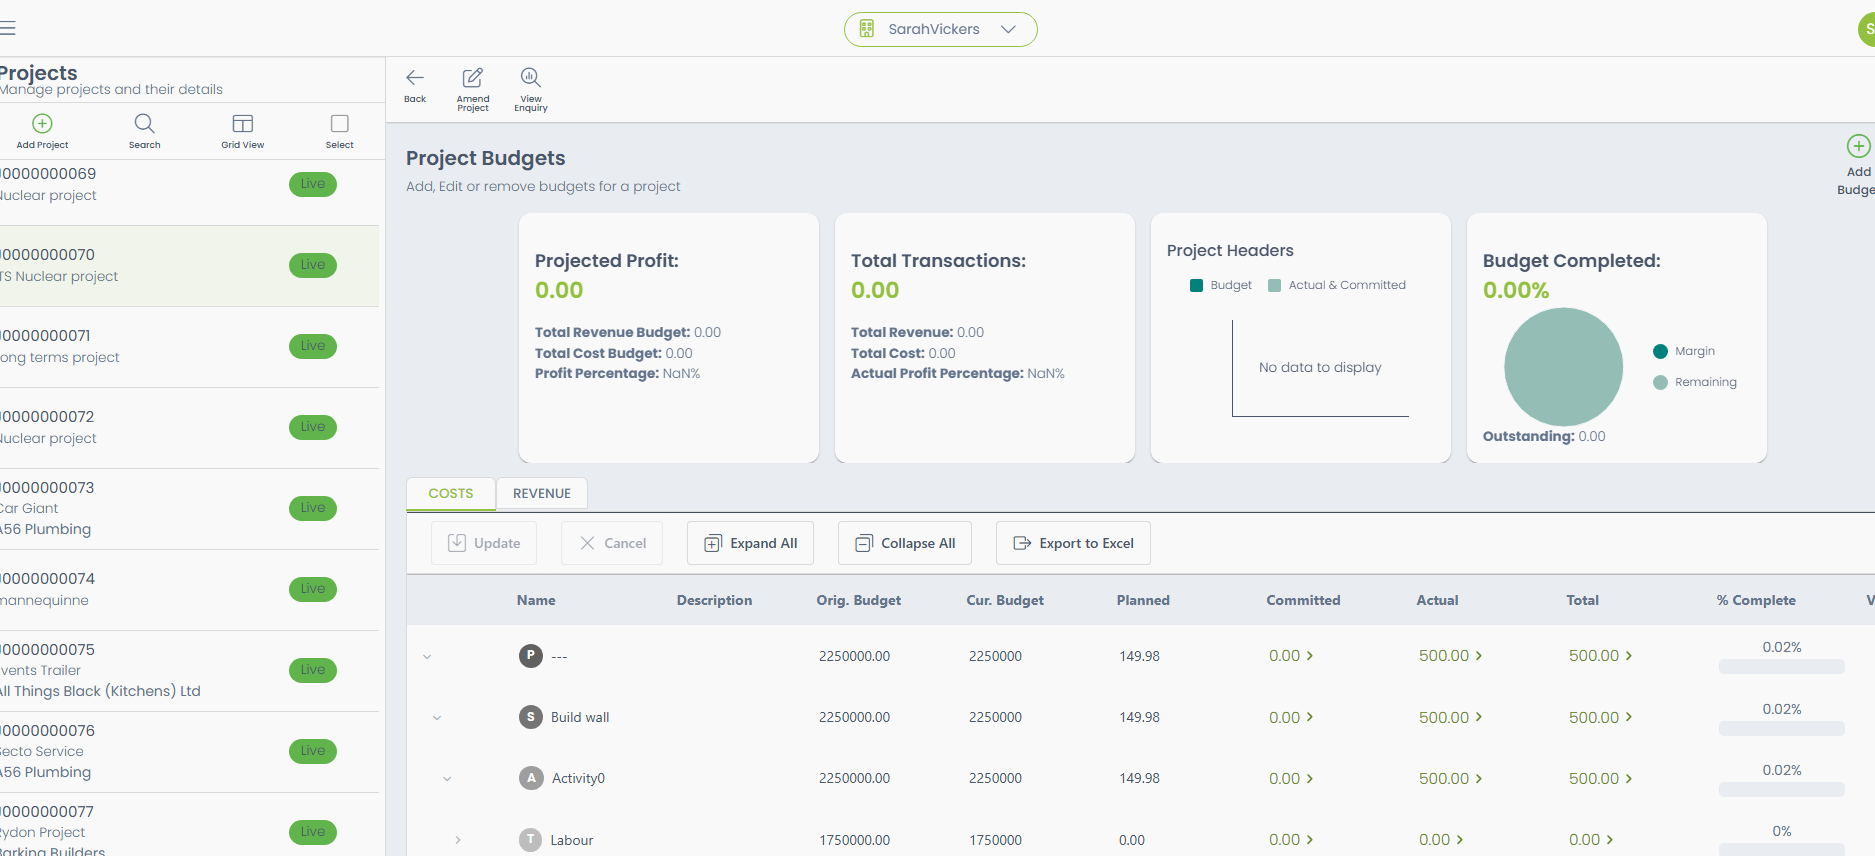Go Back using the arrow icon
The image size is (1875, 856).
415,78
